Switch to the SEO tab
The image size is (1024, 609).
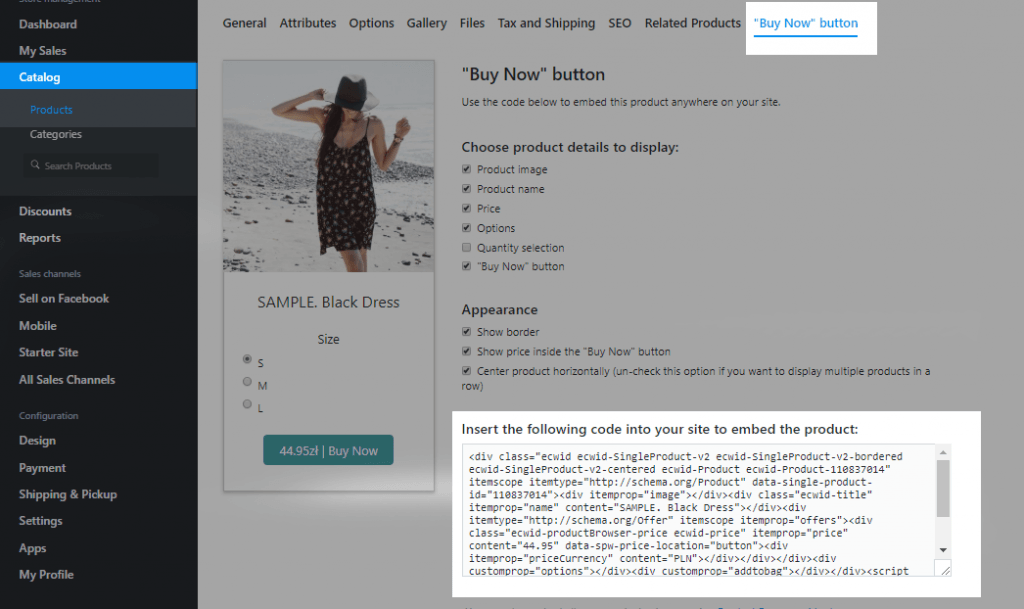coord(620,23)
